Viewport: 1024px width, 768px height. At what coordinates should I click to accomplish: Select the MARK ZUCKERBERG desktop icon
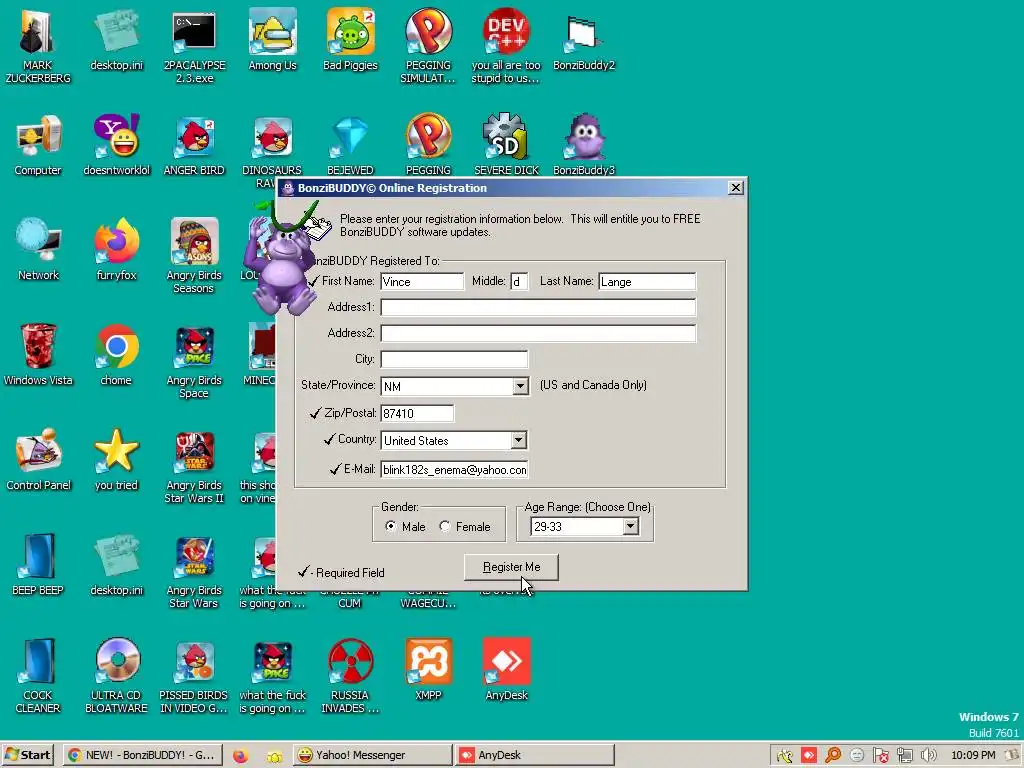coord(38,46)
